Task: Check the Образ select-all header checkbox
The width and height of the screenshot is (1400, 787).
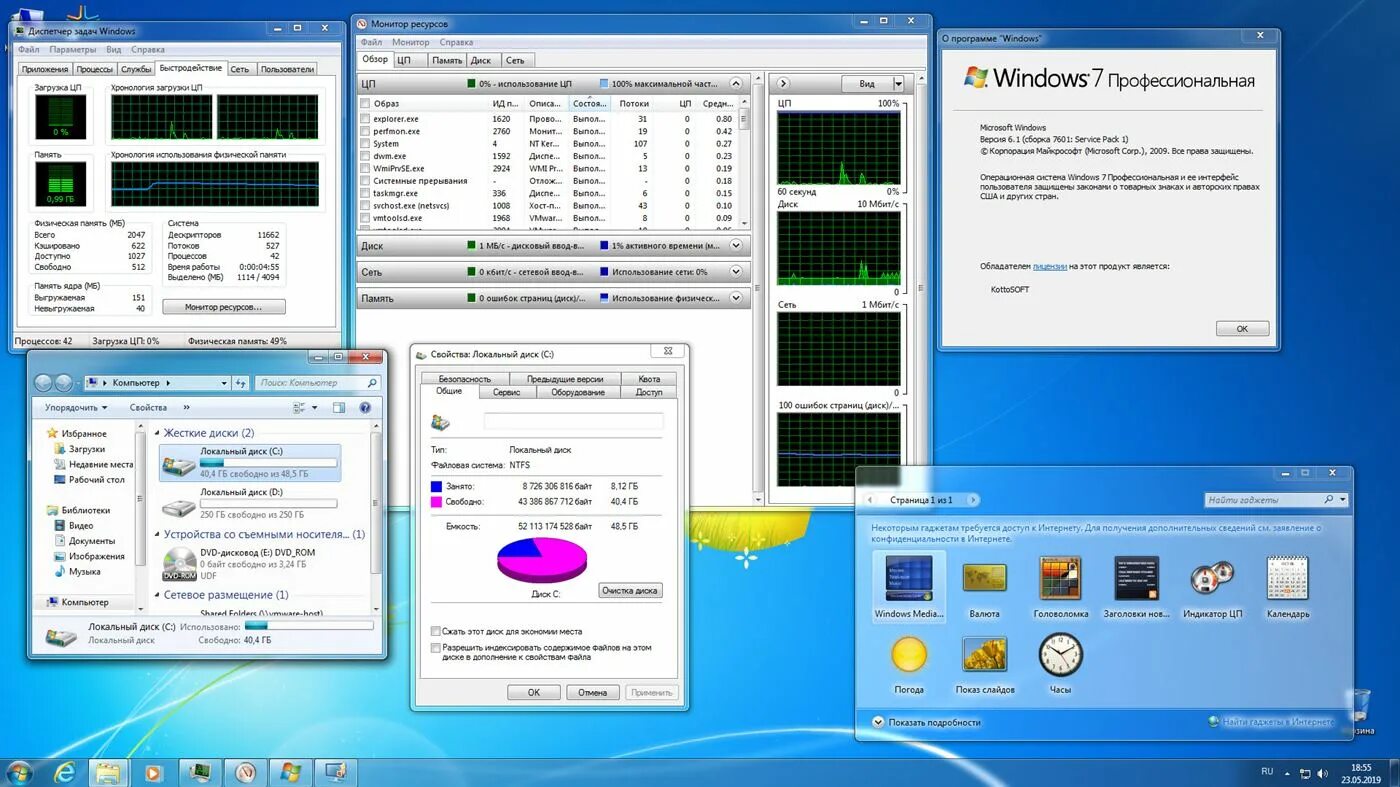Action: pyautogui.click(x=365, y=103)
